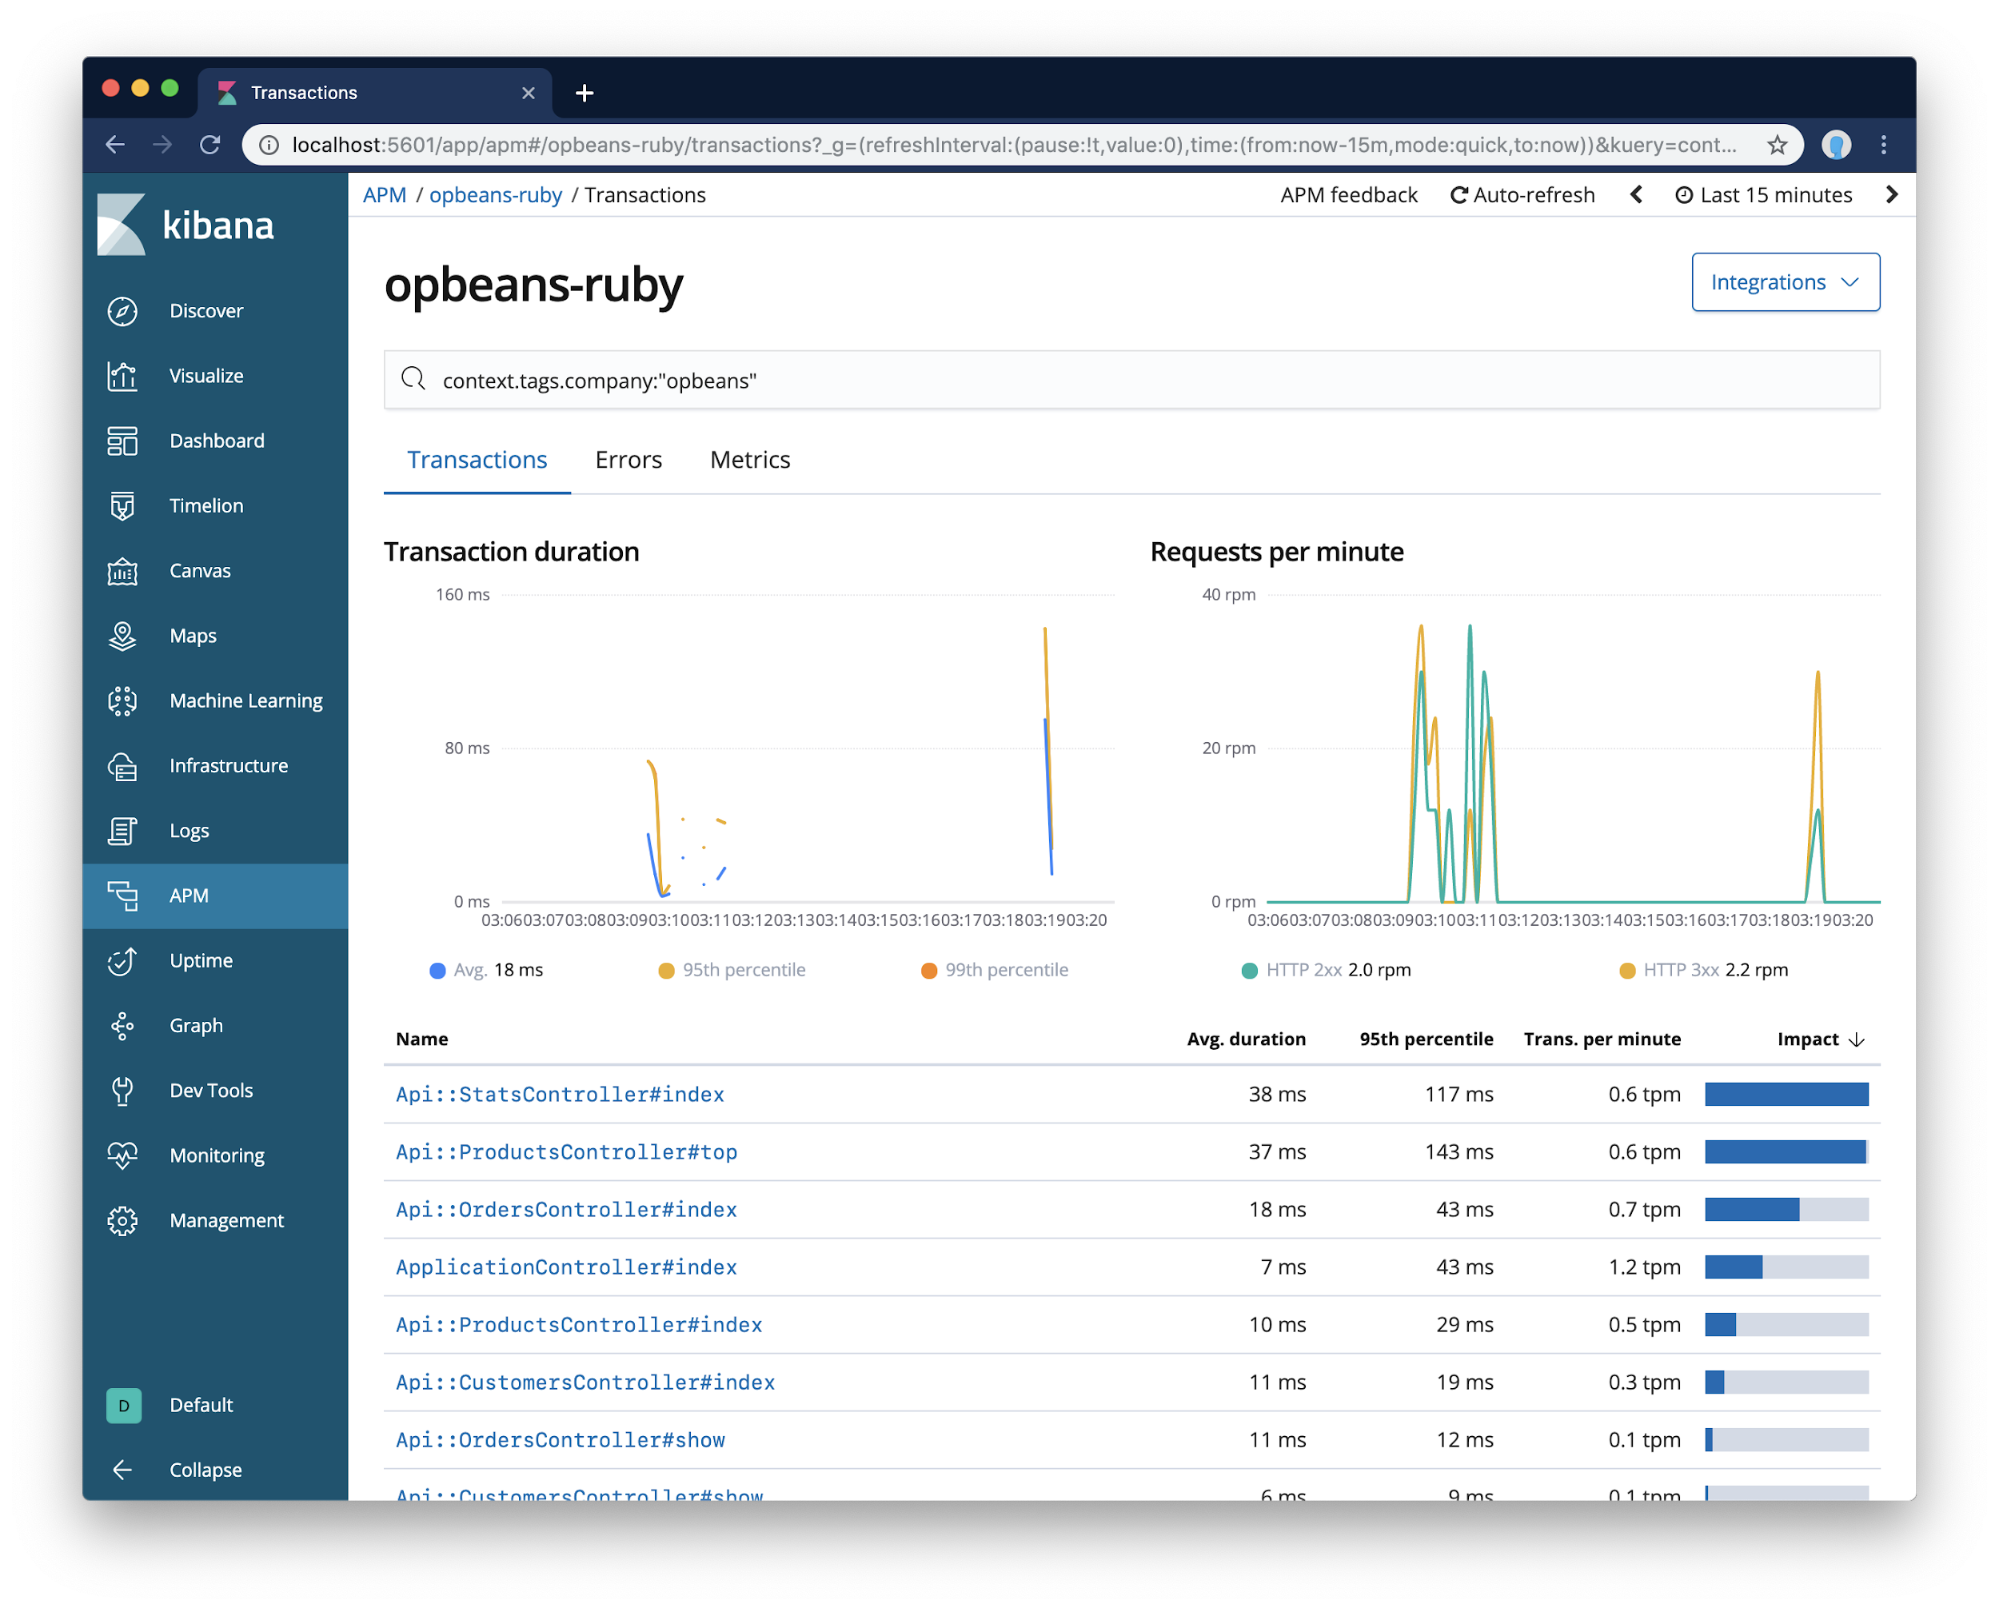
Task: Click APM feedback button
Action: coord(1347,196)
